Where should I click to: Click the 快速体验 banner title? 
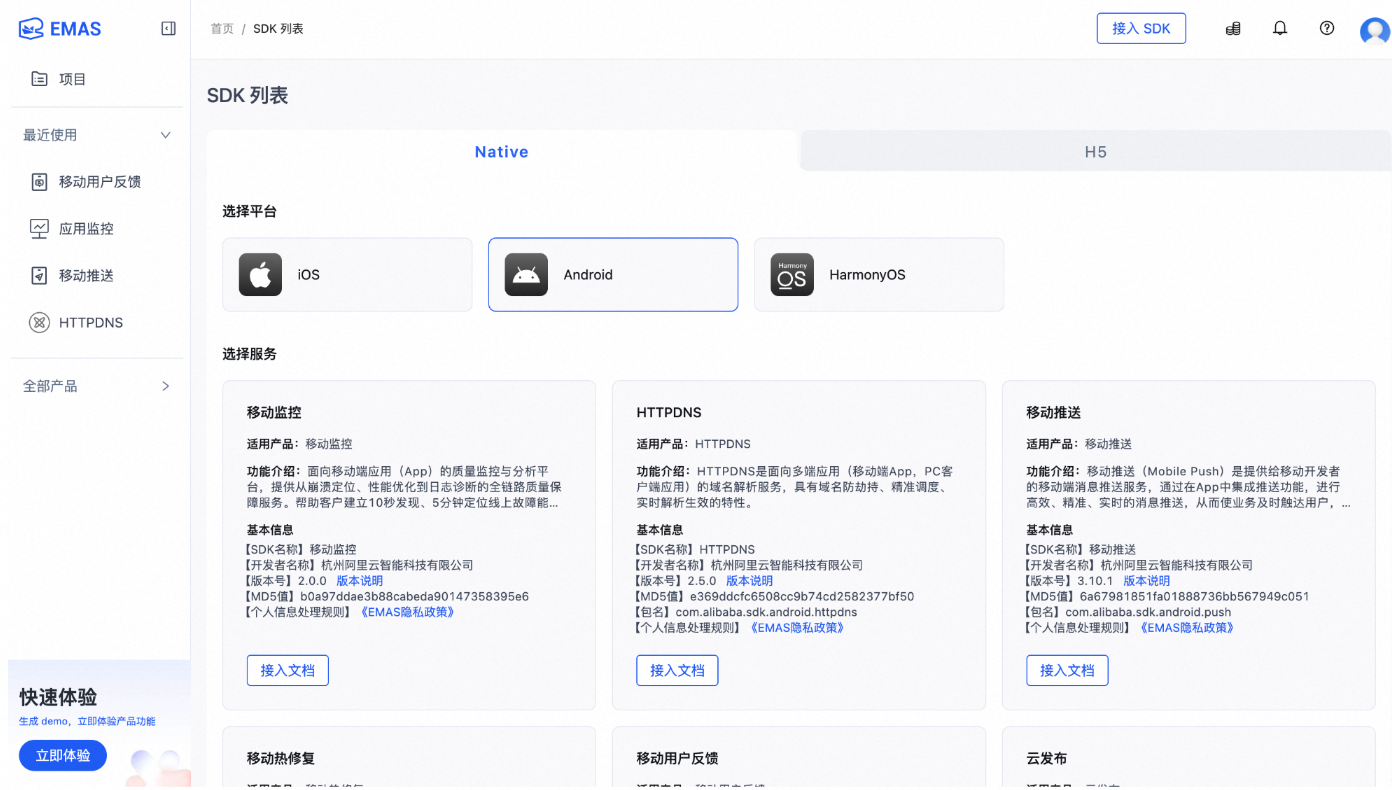(58, 697)
